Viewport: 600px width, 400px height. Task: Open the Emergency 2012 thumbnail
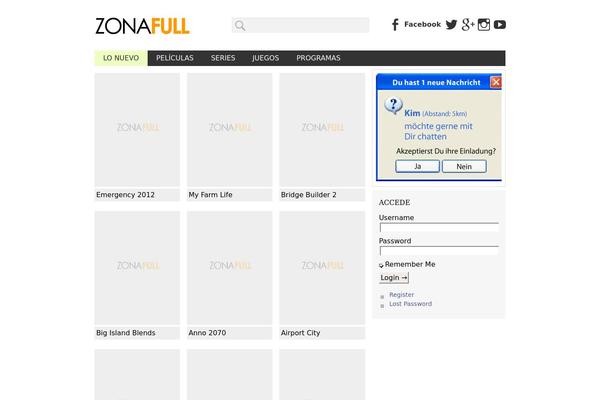[x=137, y=130]
